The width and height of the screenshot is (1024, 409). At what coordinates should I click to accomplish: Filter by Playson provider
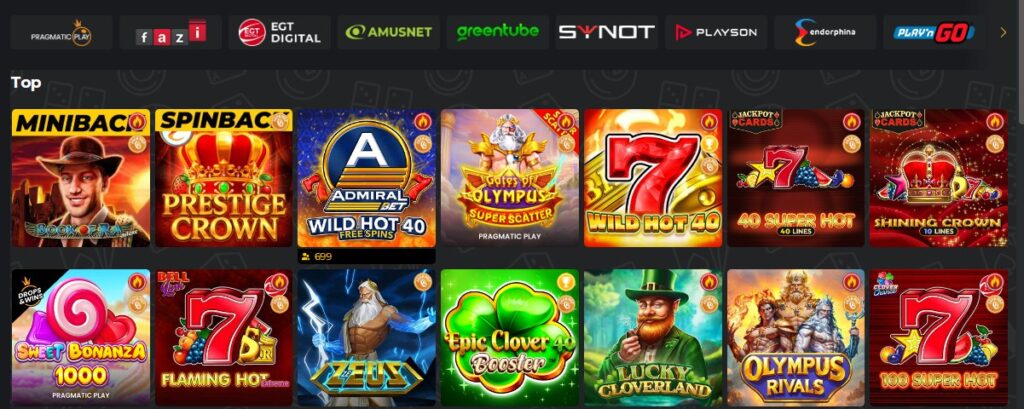click(716, 33)
